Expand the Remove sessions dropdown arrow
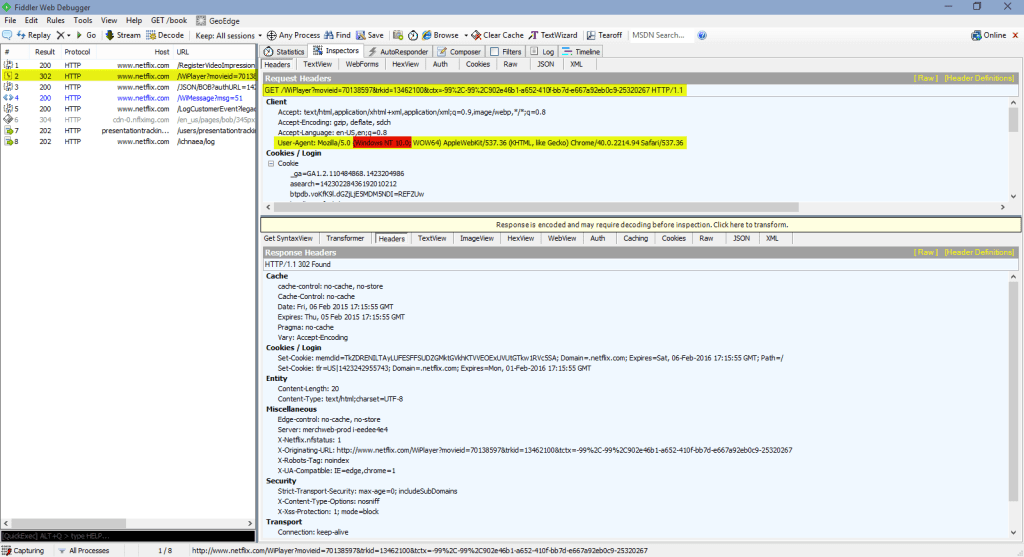 coord(69,35)
